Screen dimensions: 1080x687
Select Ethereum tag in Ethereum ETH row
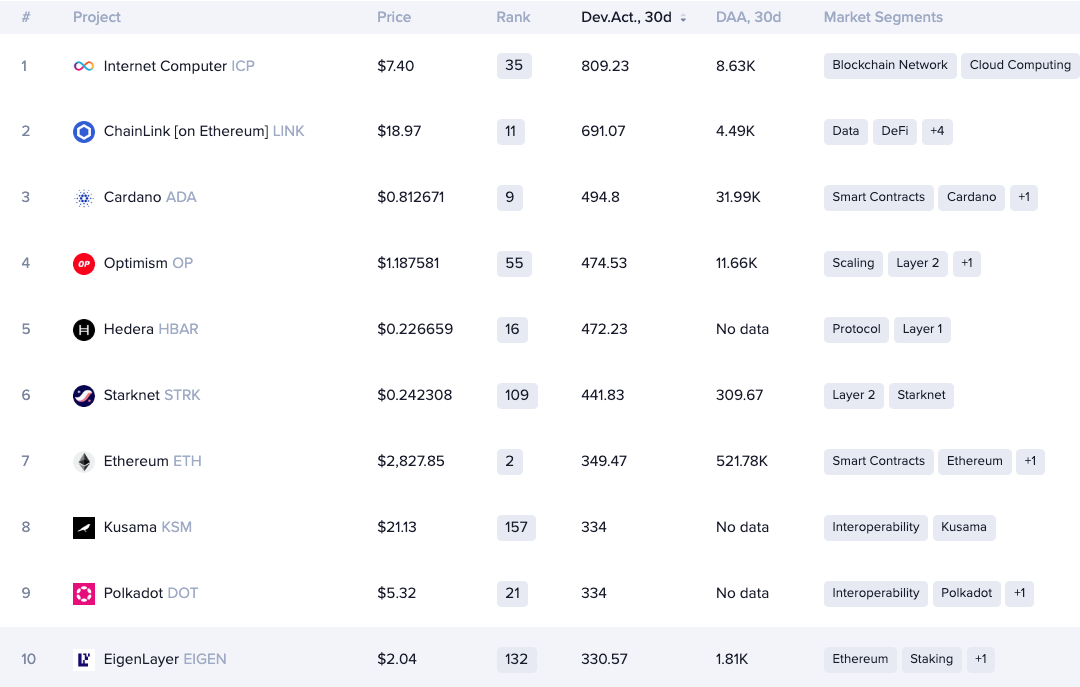pyautogui.click(x=975, y=461)
